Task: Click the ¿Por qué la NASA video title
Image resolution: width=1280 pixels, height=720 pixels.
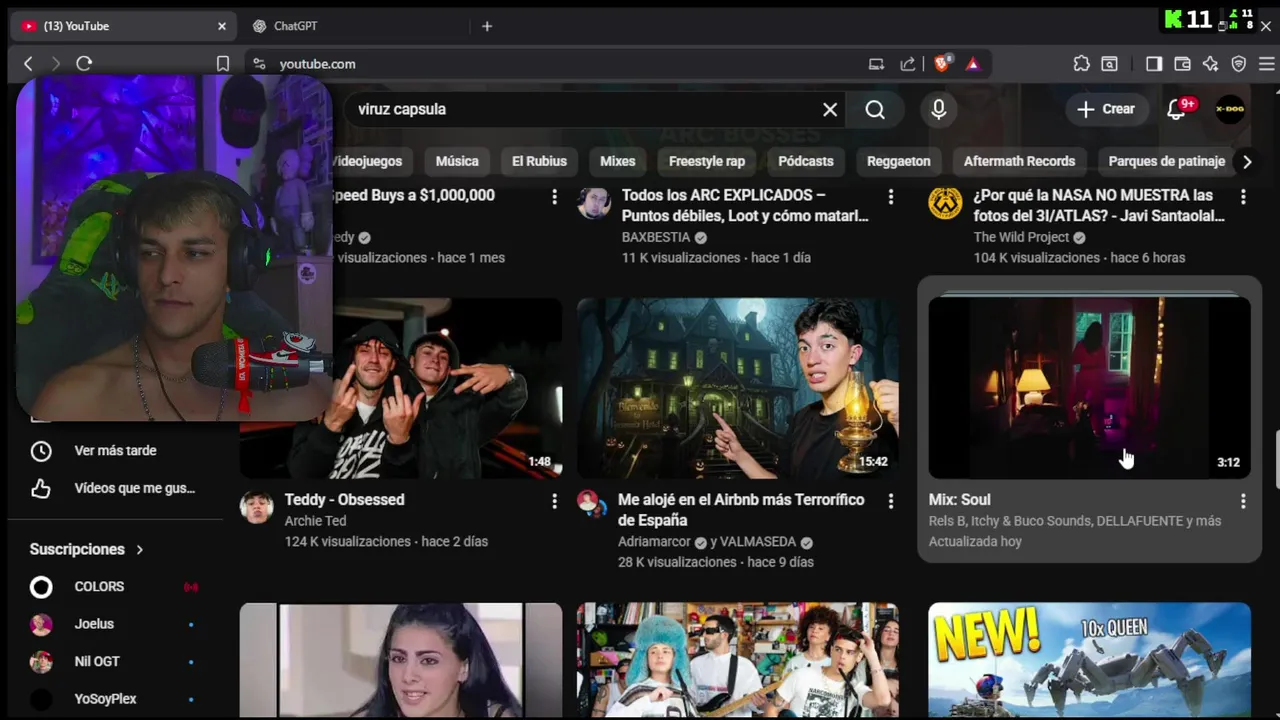Action: pos(1099,206)
